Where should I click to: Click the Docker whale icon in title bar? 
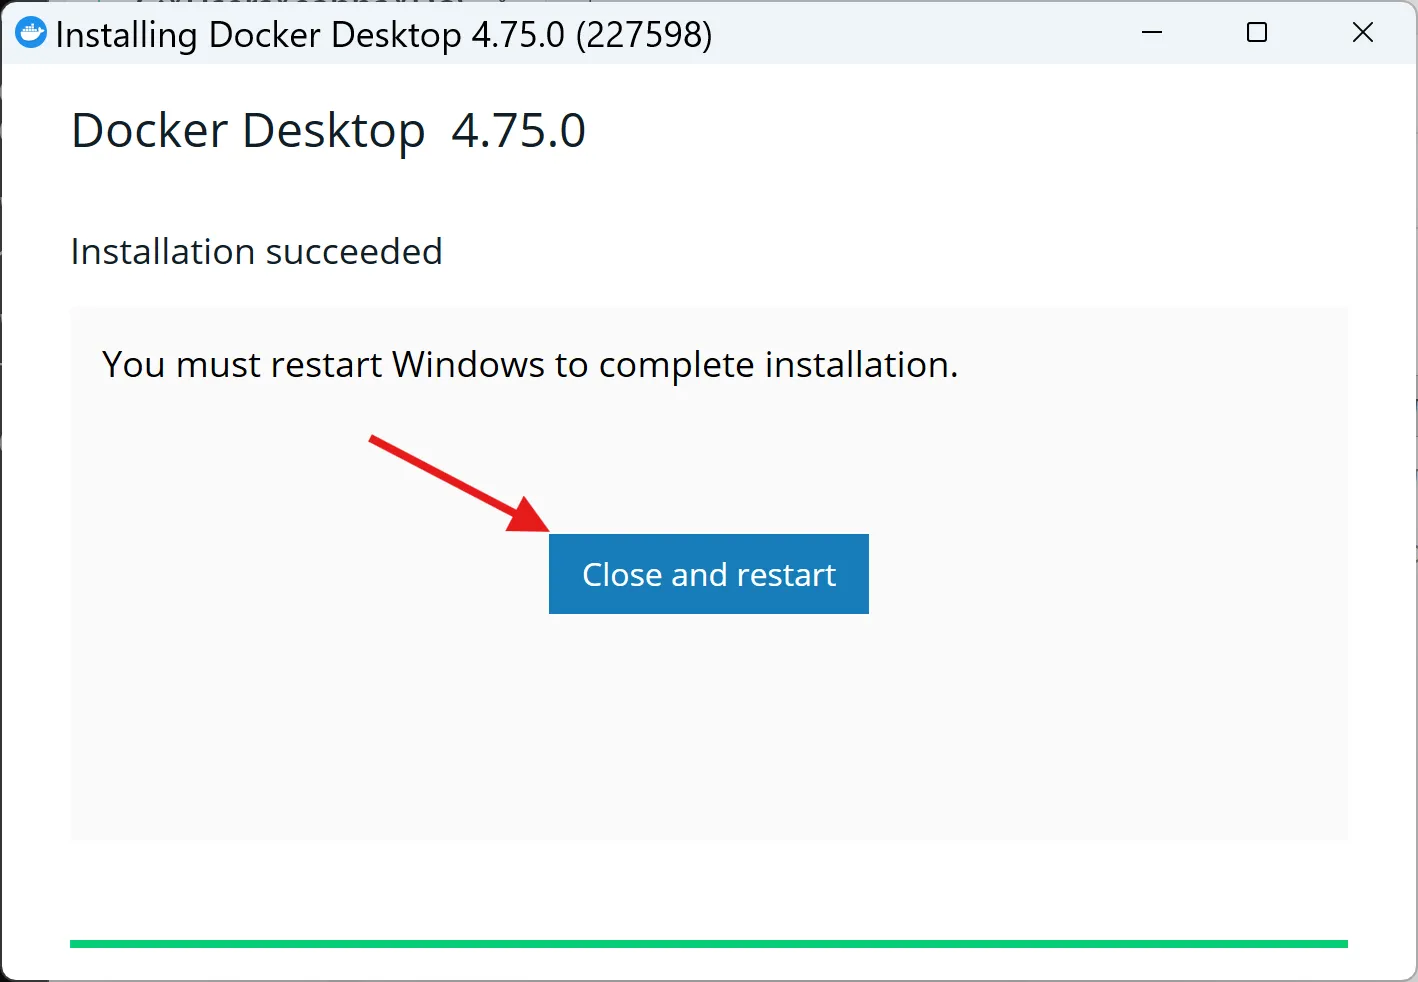(31, 34)
